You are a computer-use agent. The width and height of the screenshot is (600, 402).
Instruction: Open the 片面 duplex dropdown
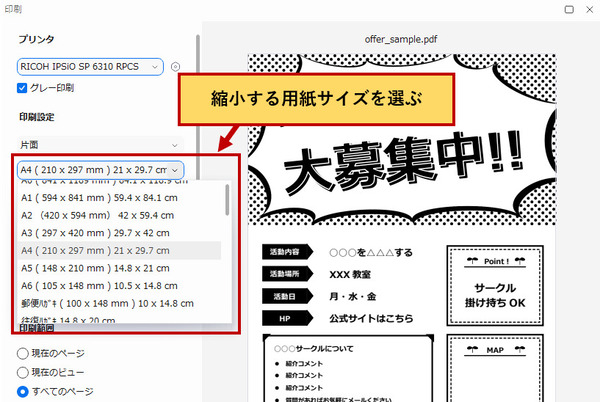pyautogui.click(x=100, y=145)
